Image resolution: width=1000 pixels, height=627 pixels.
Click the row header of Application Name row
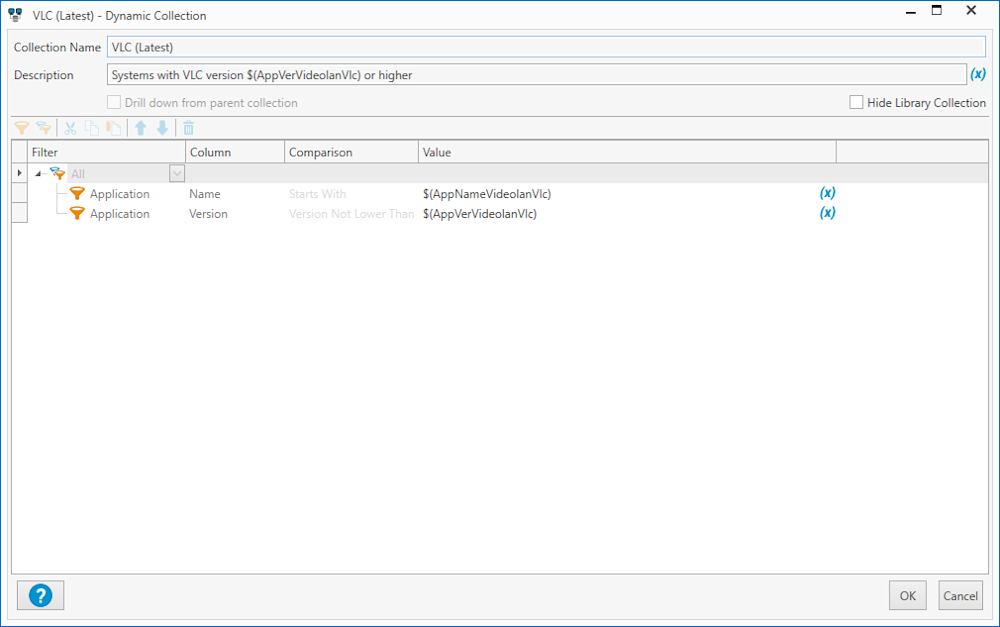coord(20,193)
